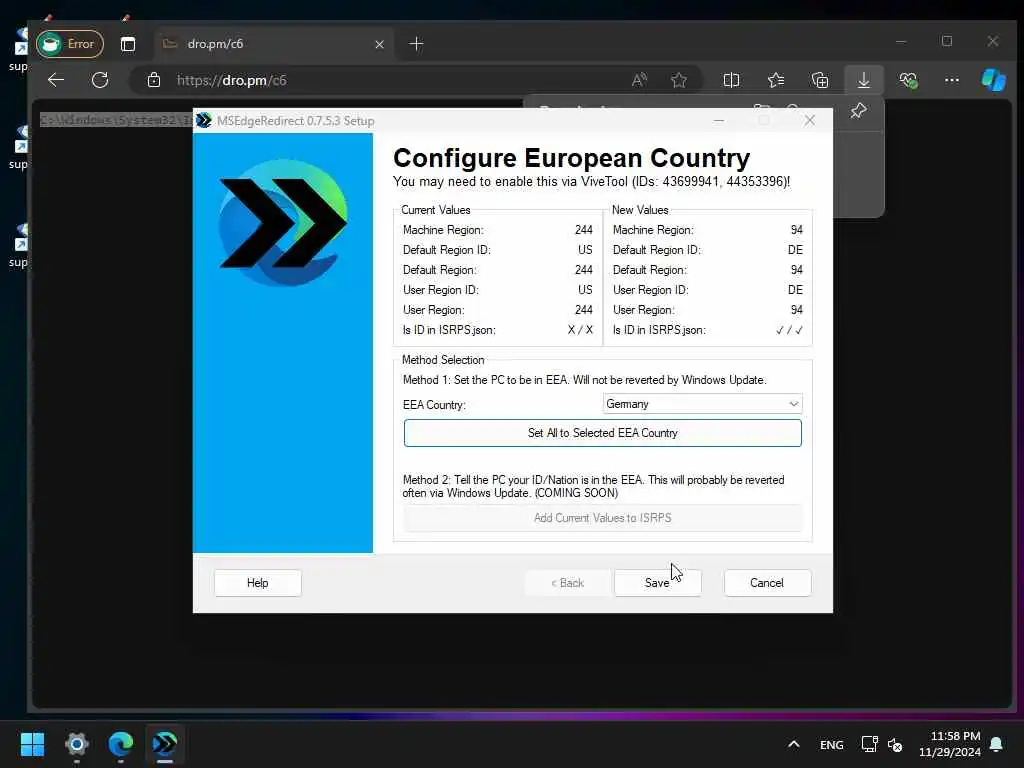Click MSEdgeRedirect taskbar icon
The height and width of the screenshot is (768, 1024).
coord(165,744)
